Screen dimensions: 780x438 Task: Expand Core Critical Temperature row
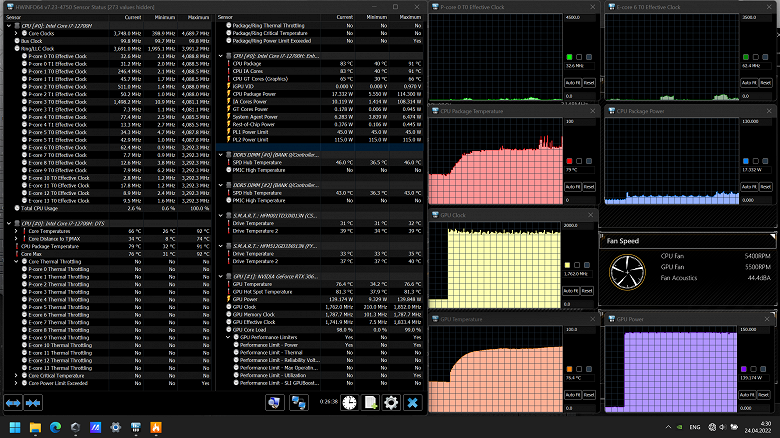16,376
